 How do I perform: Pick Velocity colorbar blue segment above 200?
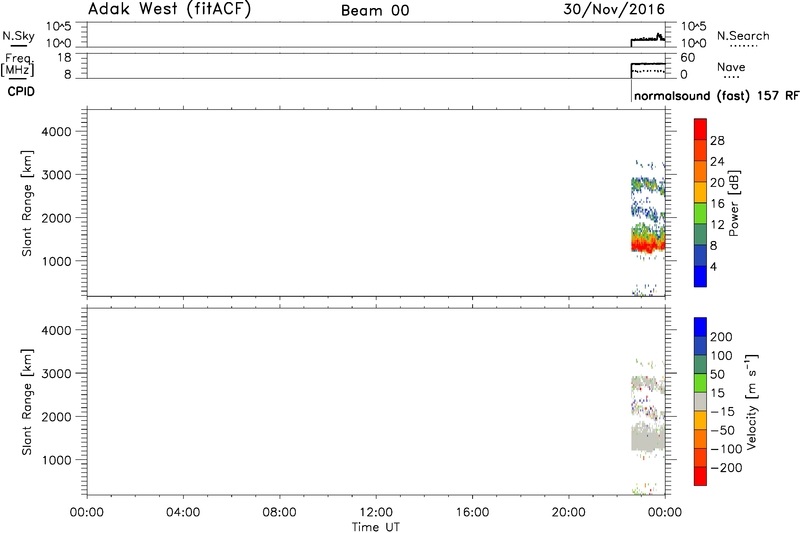(700, 327)
